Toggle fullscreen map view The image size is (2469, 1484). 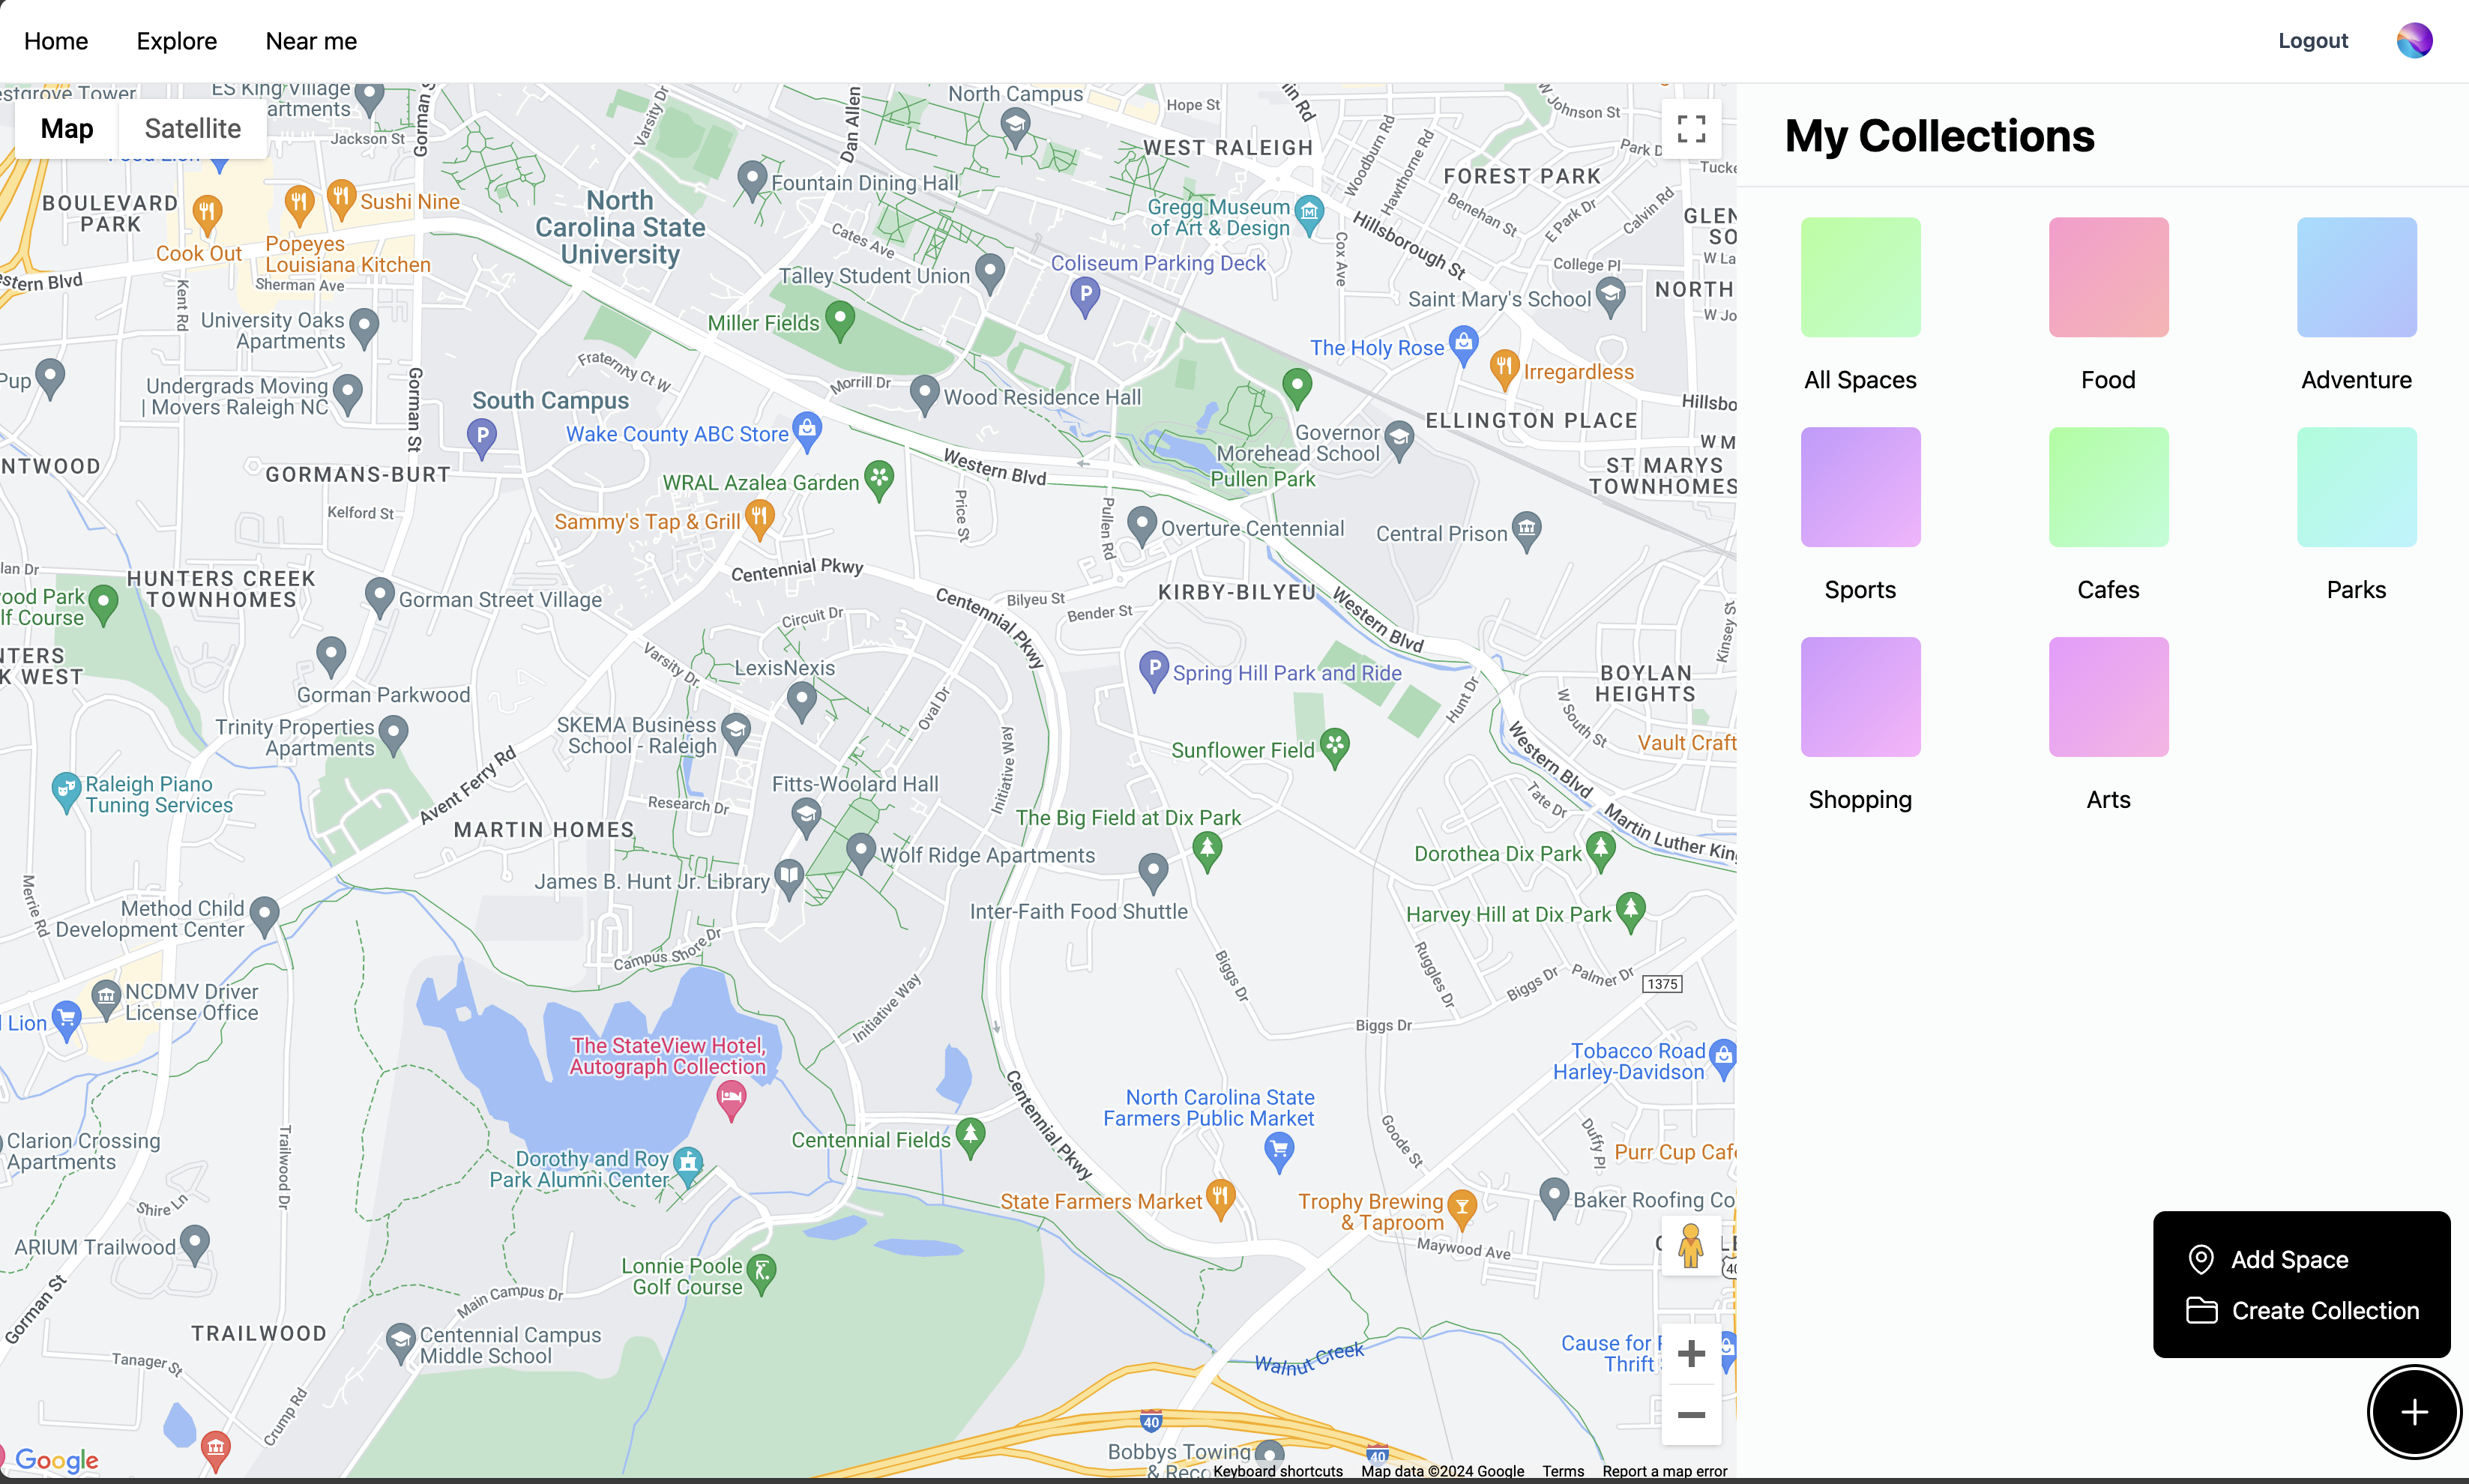click(1691, 129)
